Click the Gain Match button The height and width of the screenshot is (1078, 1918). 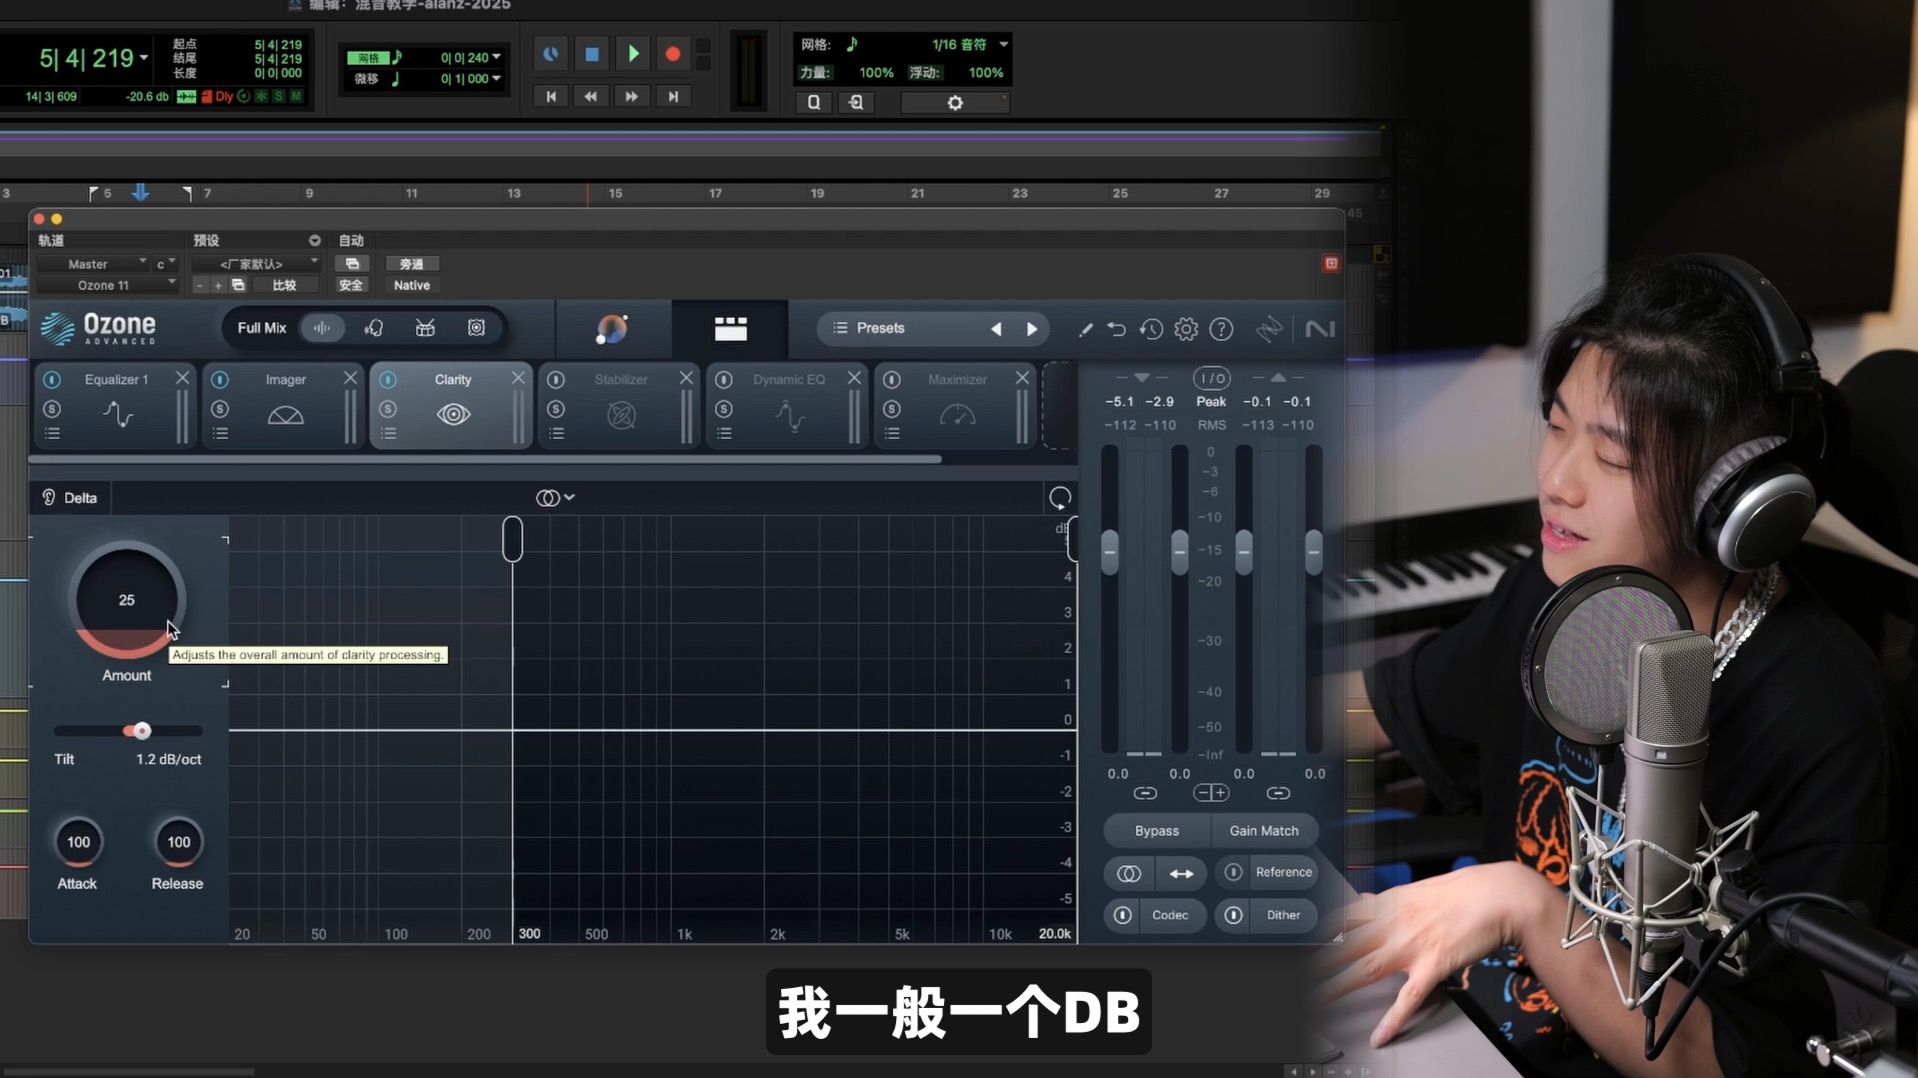[x=1264, y=831]
